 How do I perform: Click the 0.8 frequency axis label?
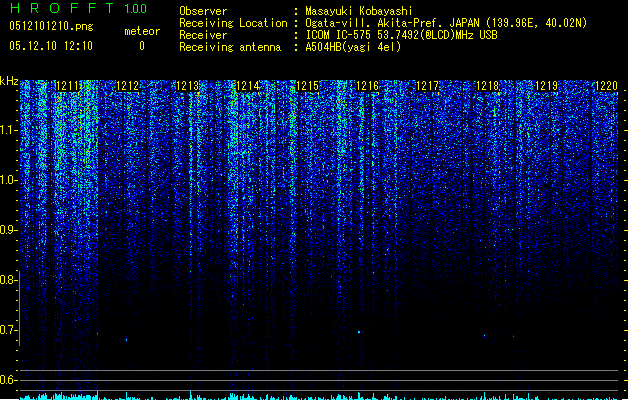click(9, 280)
